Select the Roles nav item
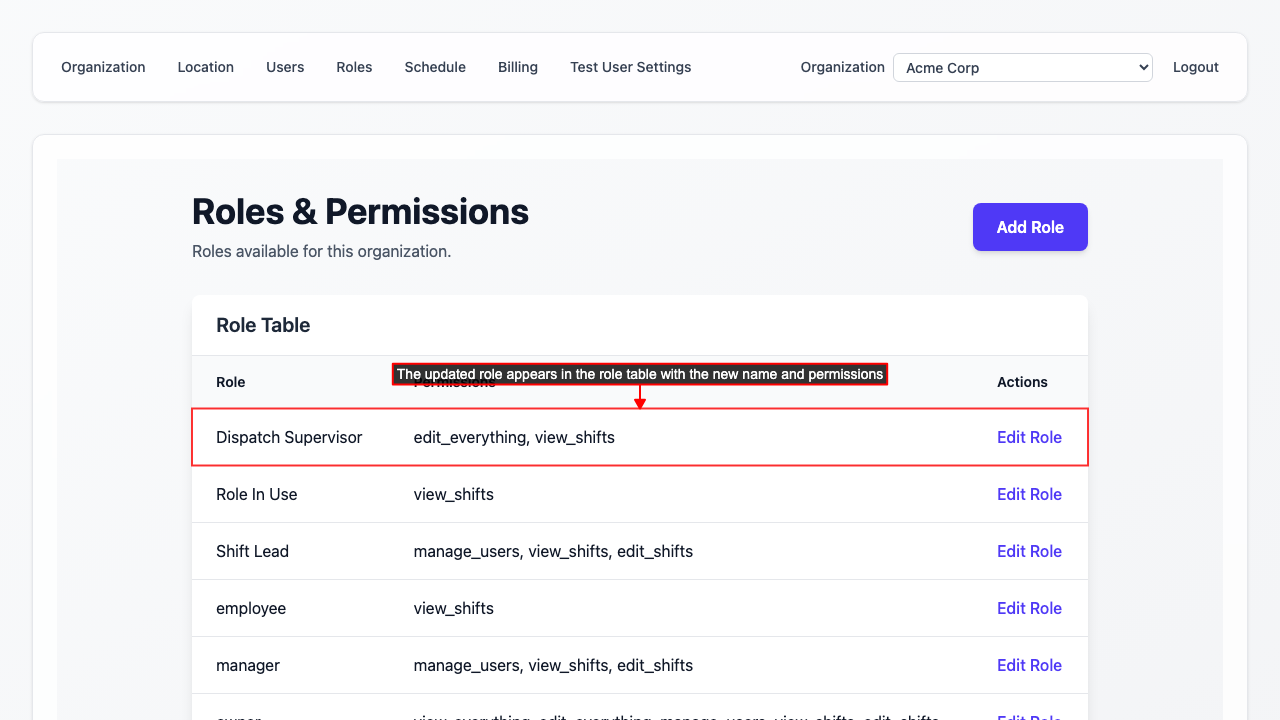The height and width of the screenshot is (720, 1280). (354, 67)
